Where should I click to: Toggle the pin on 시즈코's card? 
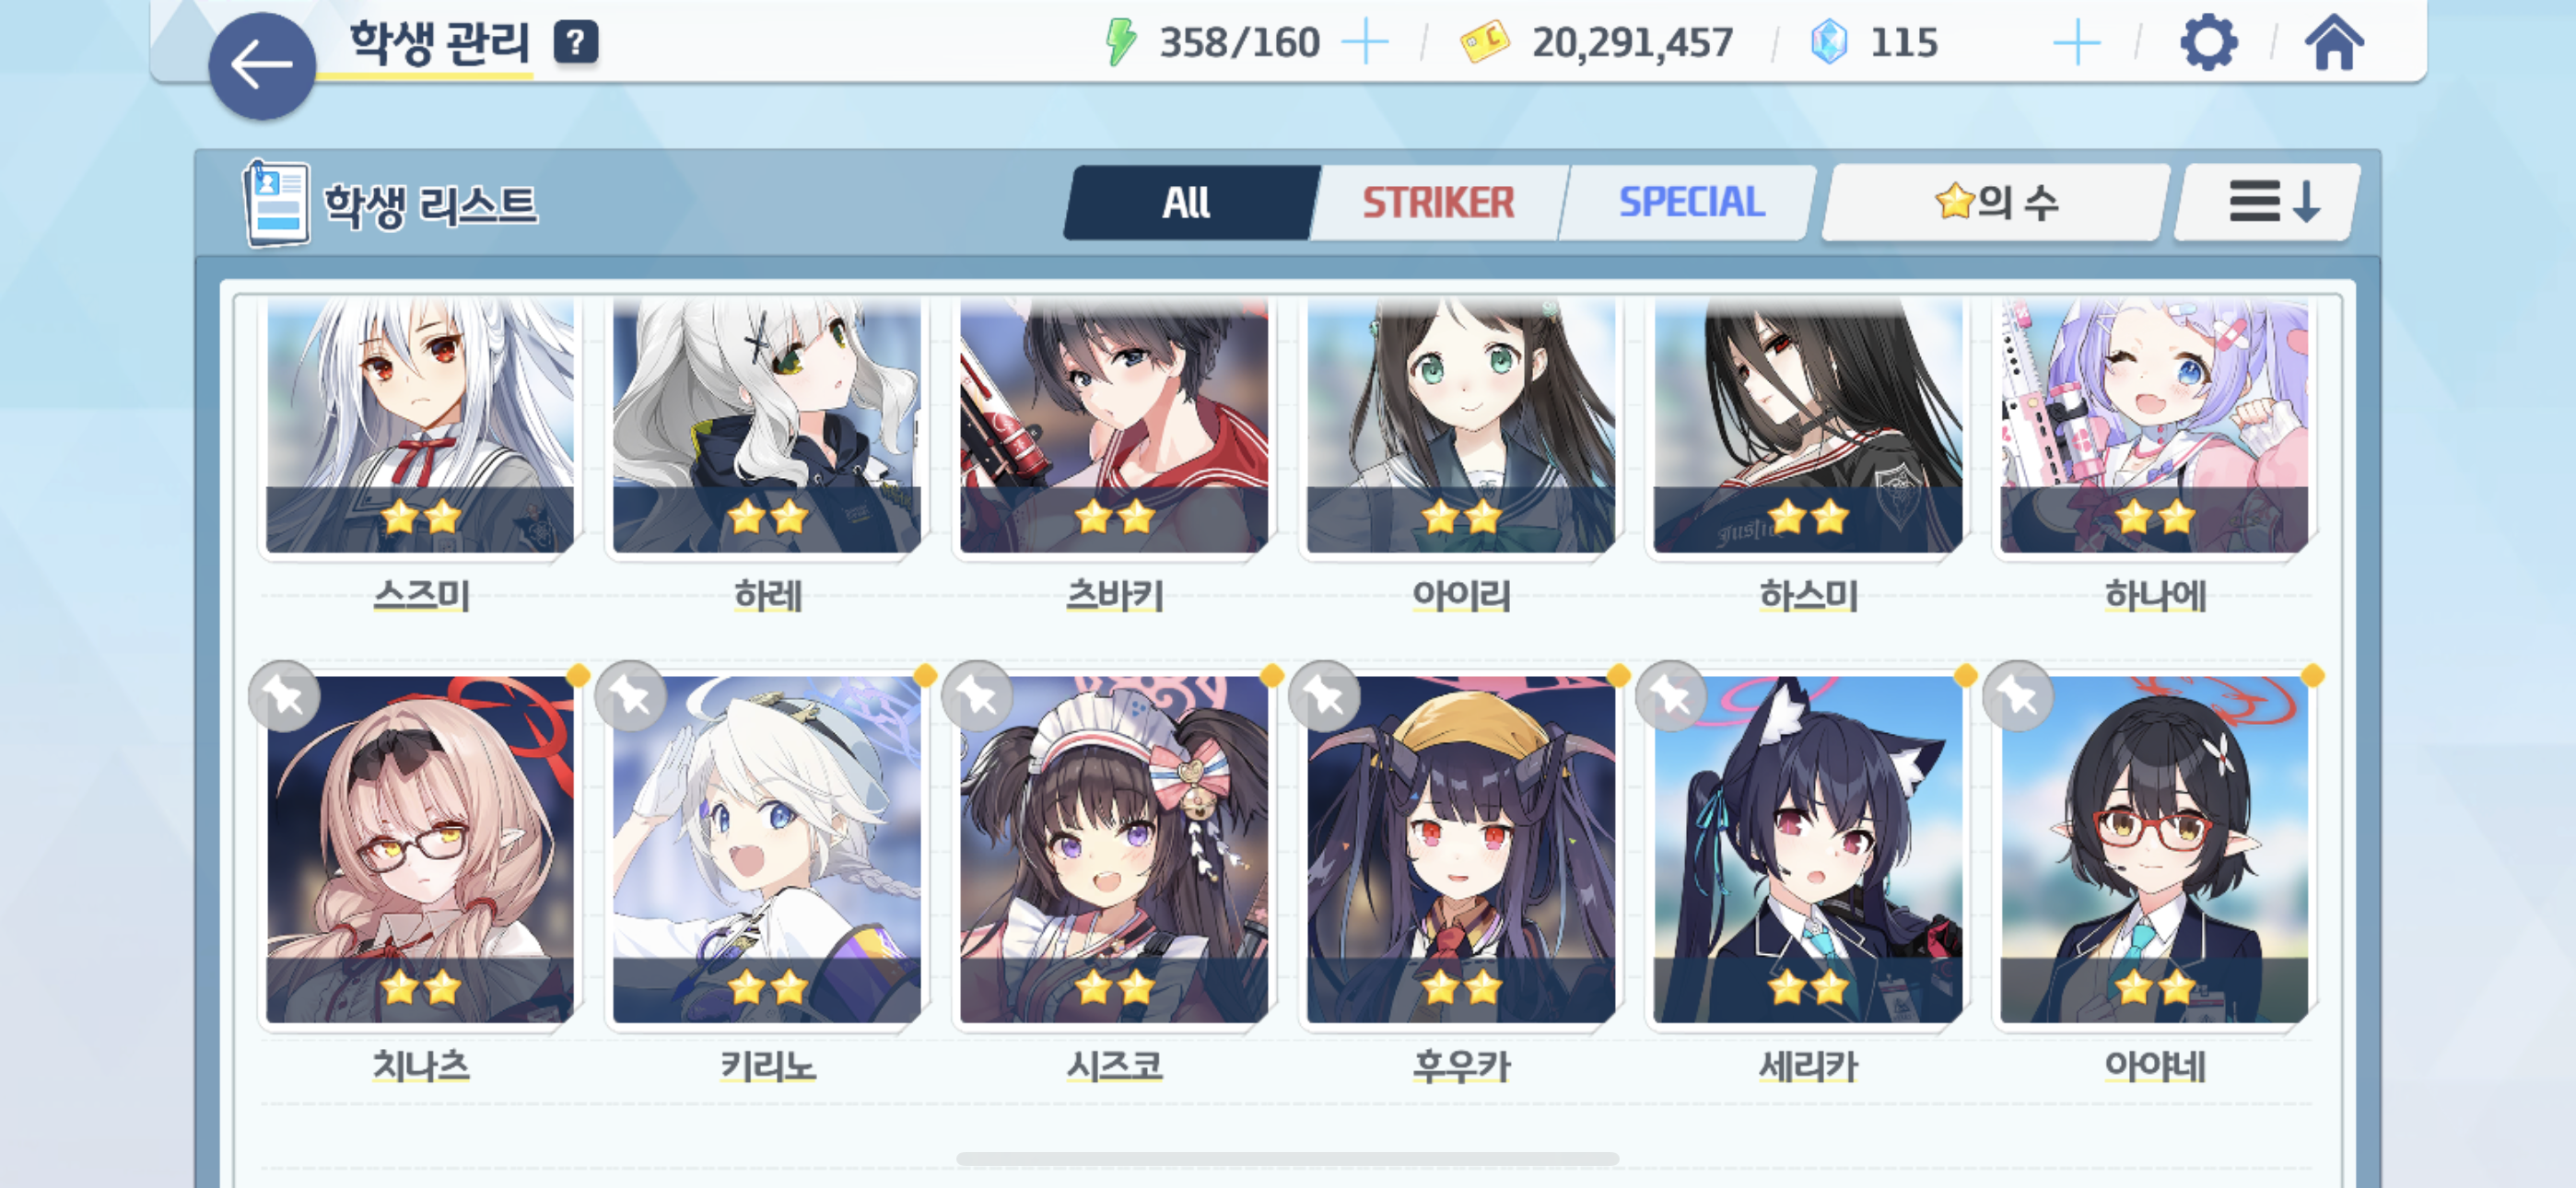(978, 696)
